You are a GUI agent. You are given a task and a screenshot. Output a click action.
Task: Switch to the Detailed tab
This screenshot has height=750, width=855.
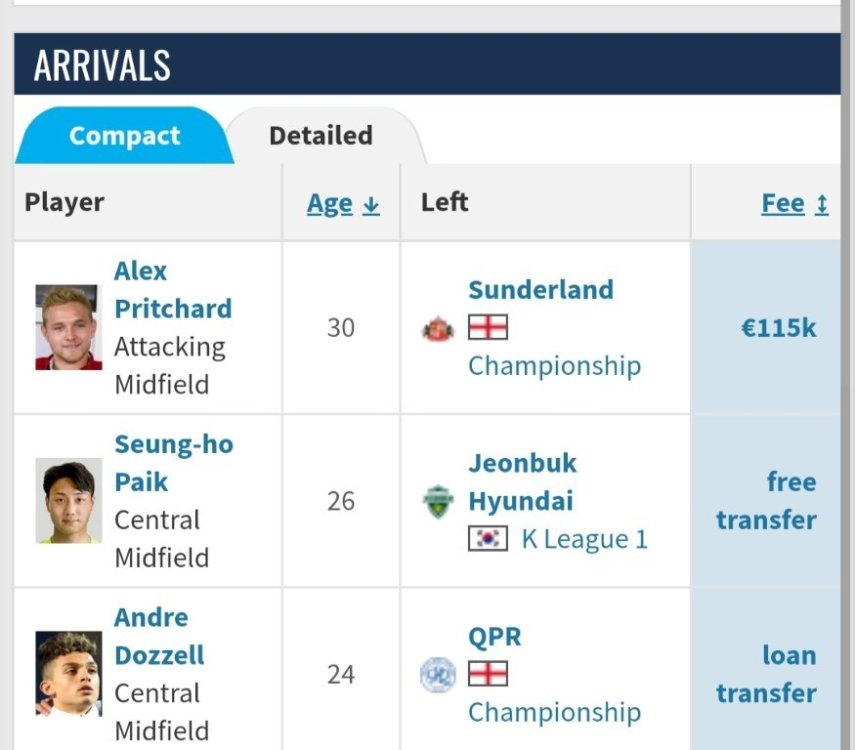(x=321, y=136)
